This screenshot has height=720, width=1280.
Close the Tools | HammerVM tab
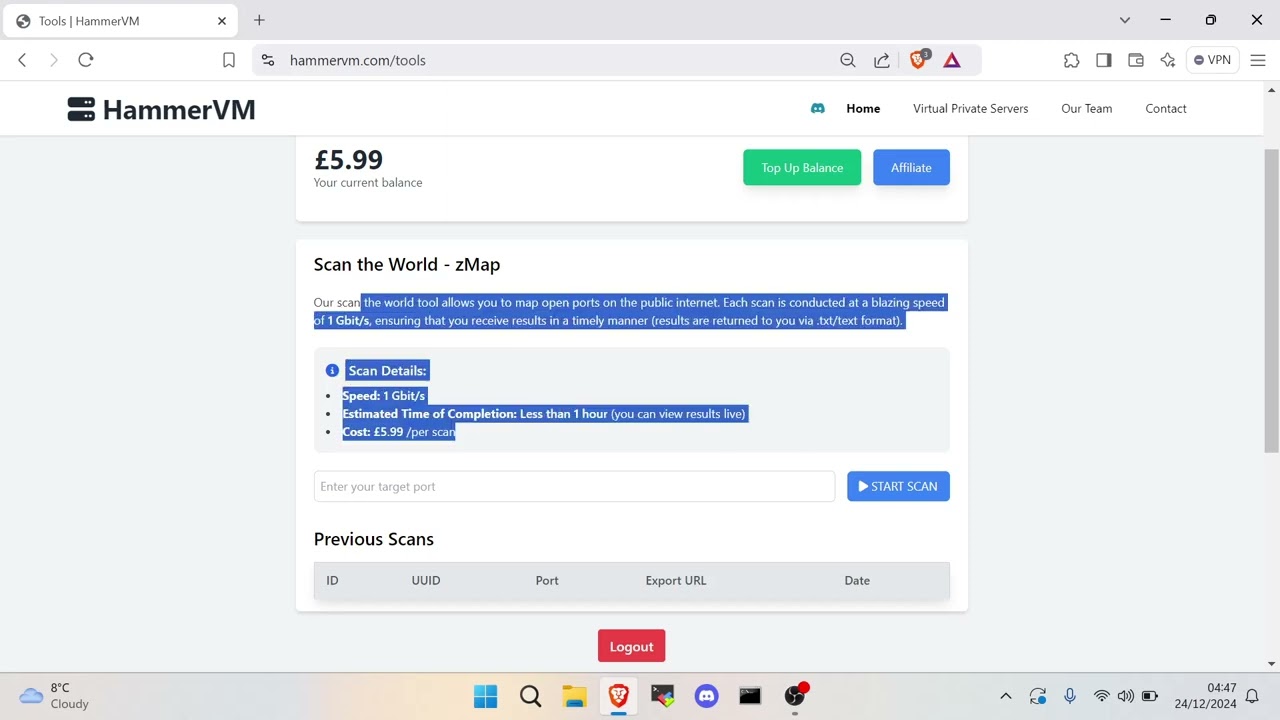click(x=222, y=20)
